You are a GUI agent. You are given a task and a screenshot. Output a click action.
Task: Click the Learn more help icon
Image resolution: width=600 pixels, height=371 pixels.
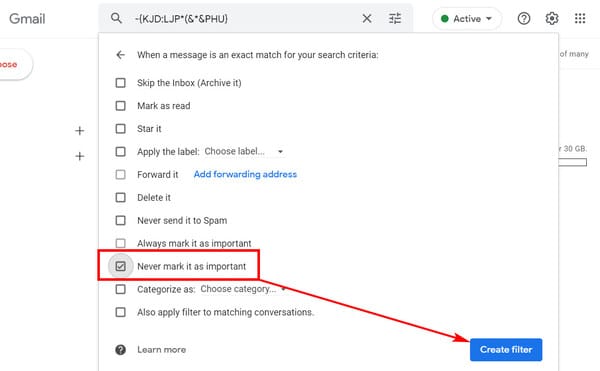tap(121, 350)
